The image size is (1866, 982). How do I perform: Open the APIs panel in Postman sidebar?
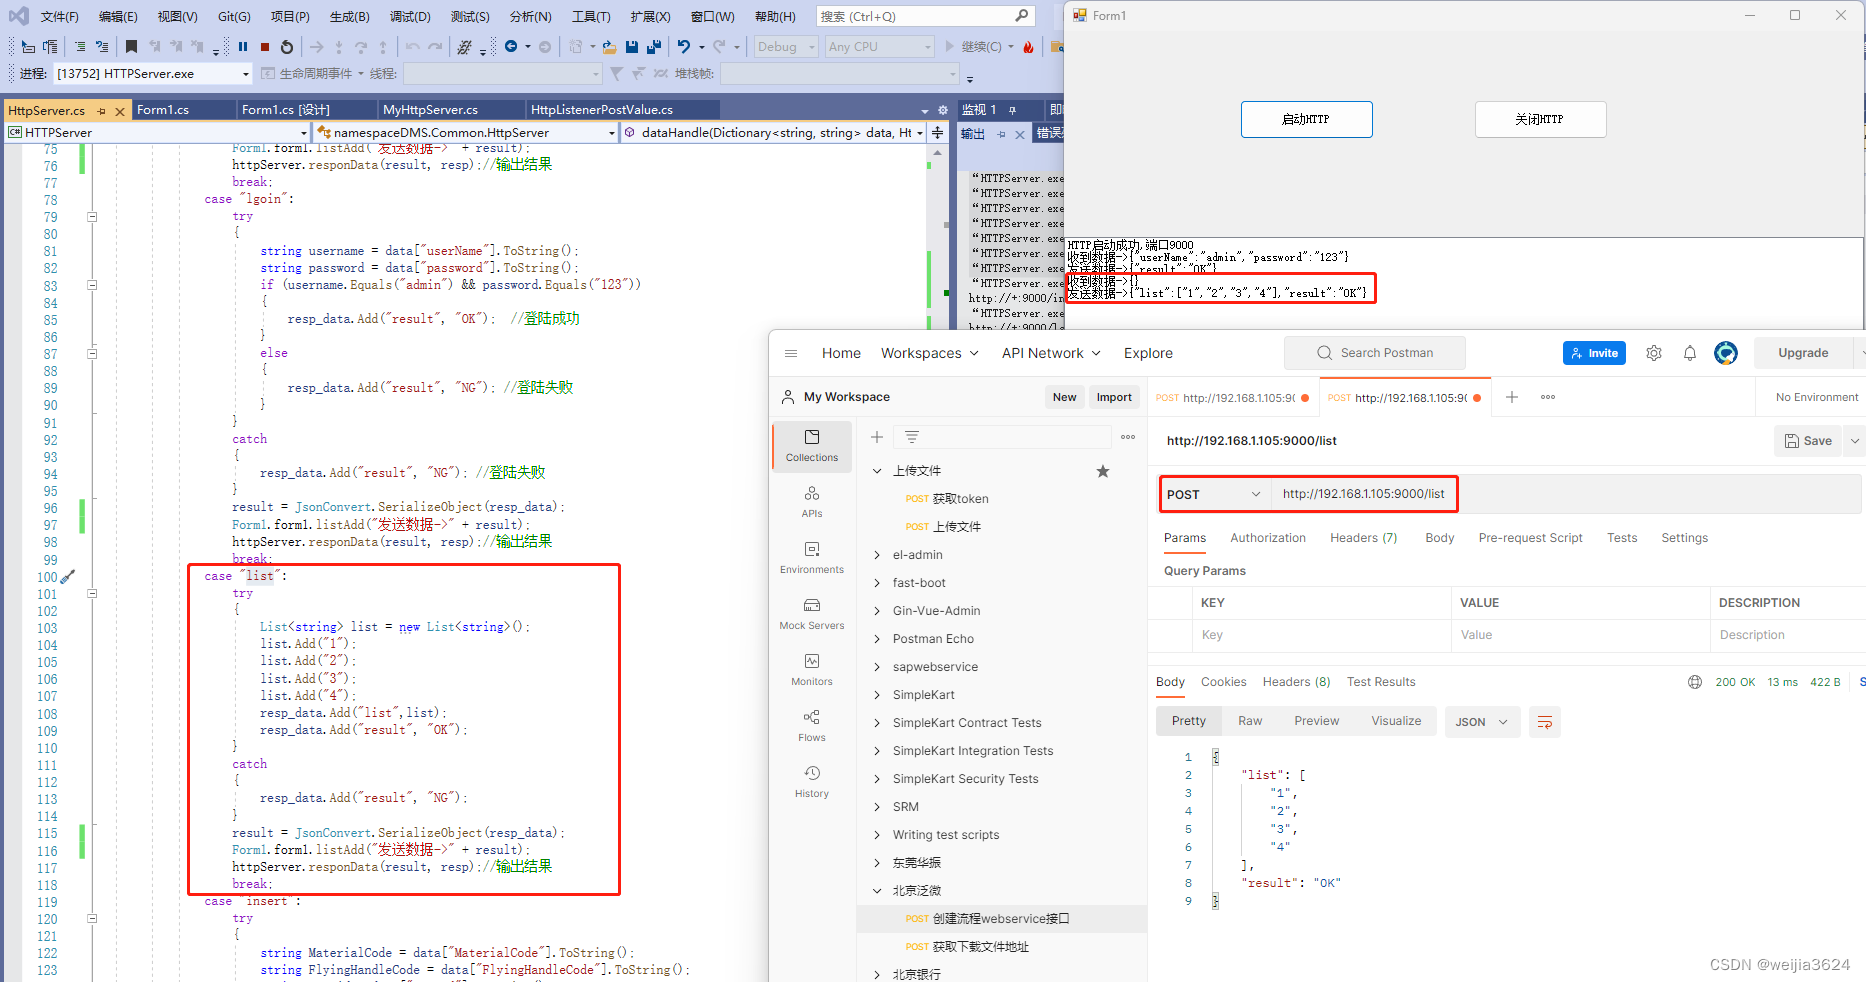811,500
